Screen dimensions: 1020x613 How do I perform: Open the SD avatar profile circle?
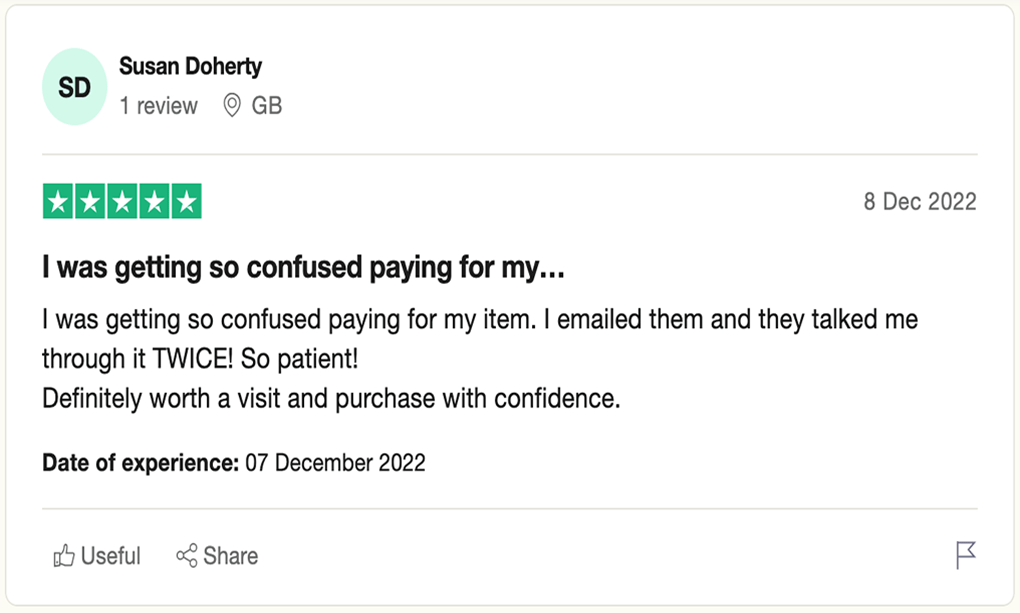point(74,87)
